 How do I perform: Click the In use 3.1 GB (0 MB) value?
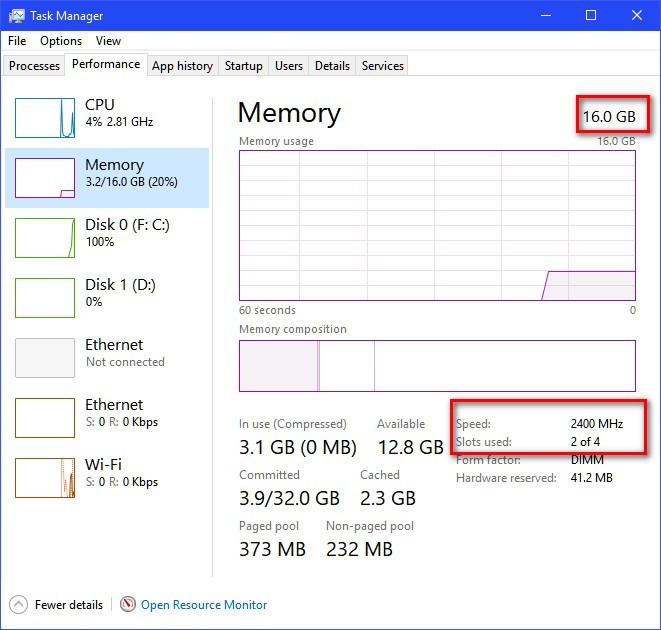pos(298,447)
